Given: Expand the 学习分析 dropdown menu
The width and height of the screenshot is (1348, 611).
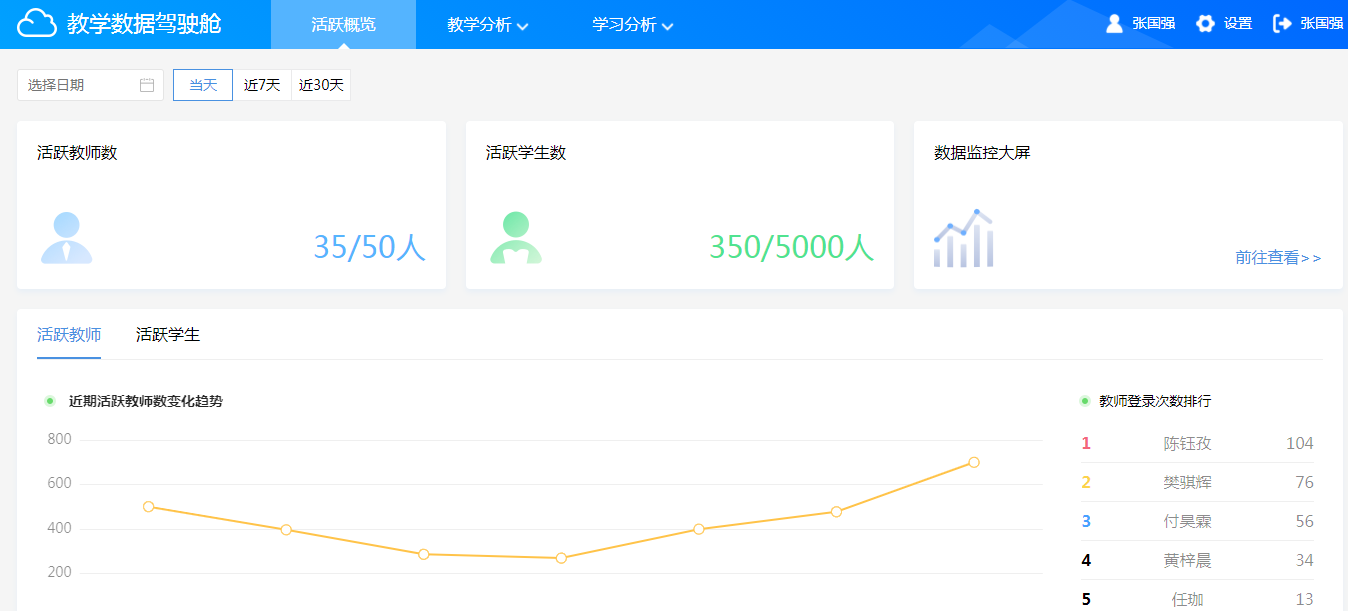Looking at the screenshot, I should [633, 25].
